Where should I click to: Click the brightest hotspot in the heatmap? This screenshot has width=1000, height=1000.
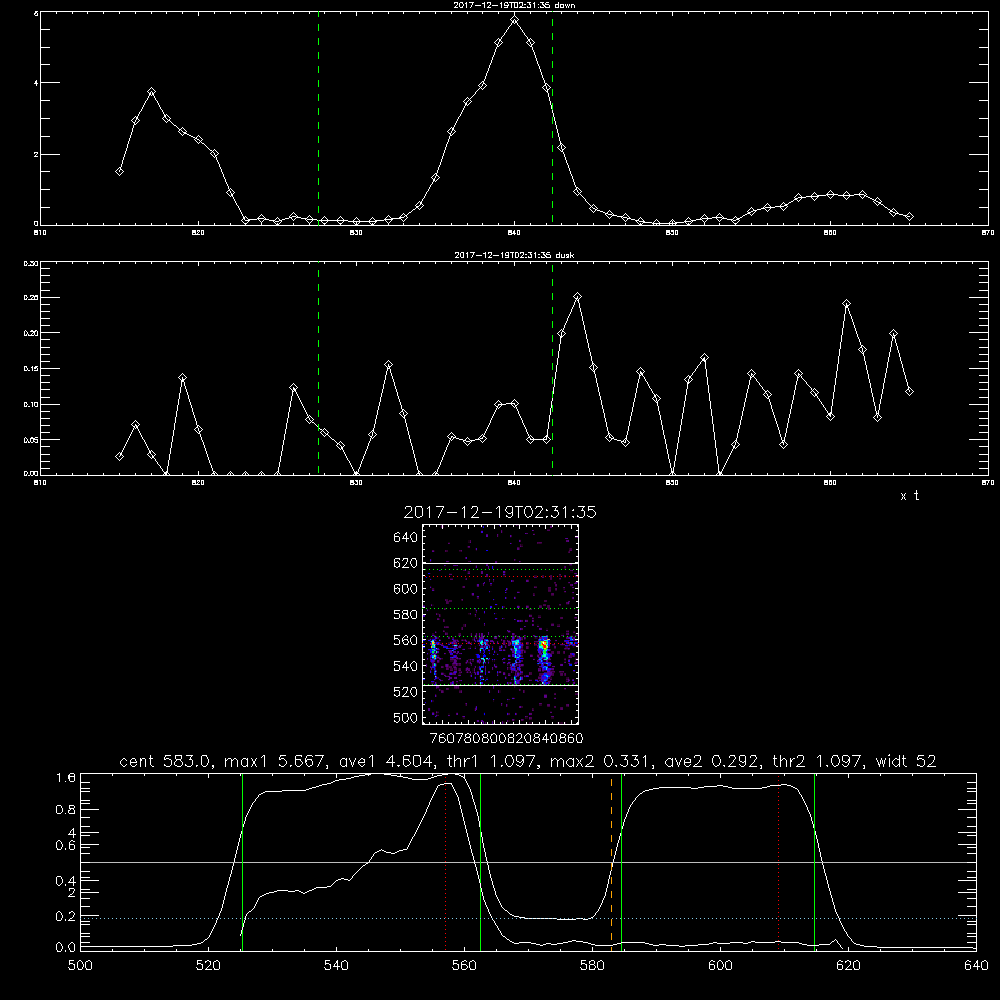(543, 645)
